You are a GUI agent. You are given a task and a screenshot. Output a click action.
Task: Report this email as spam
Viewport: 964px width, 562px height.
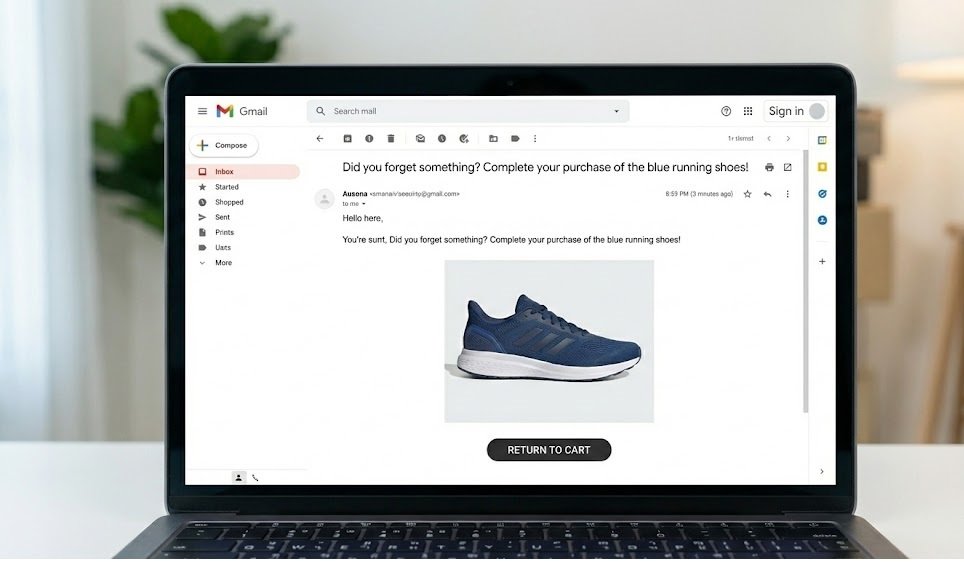369,139
